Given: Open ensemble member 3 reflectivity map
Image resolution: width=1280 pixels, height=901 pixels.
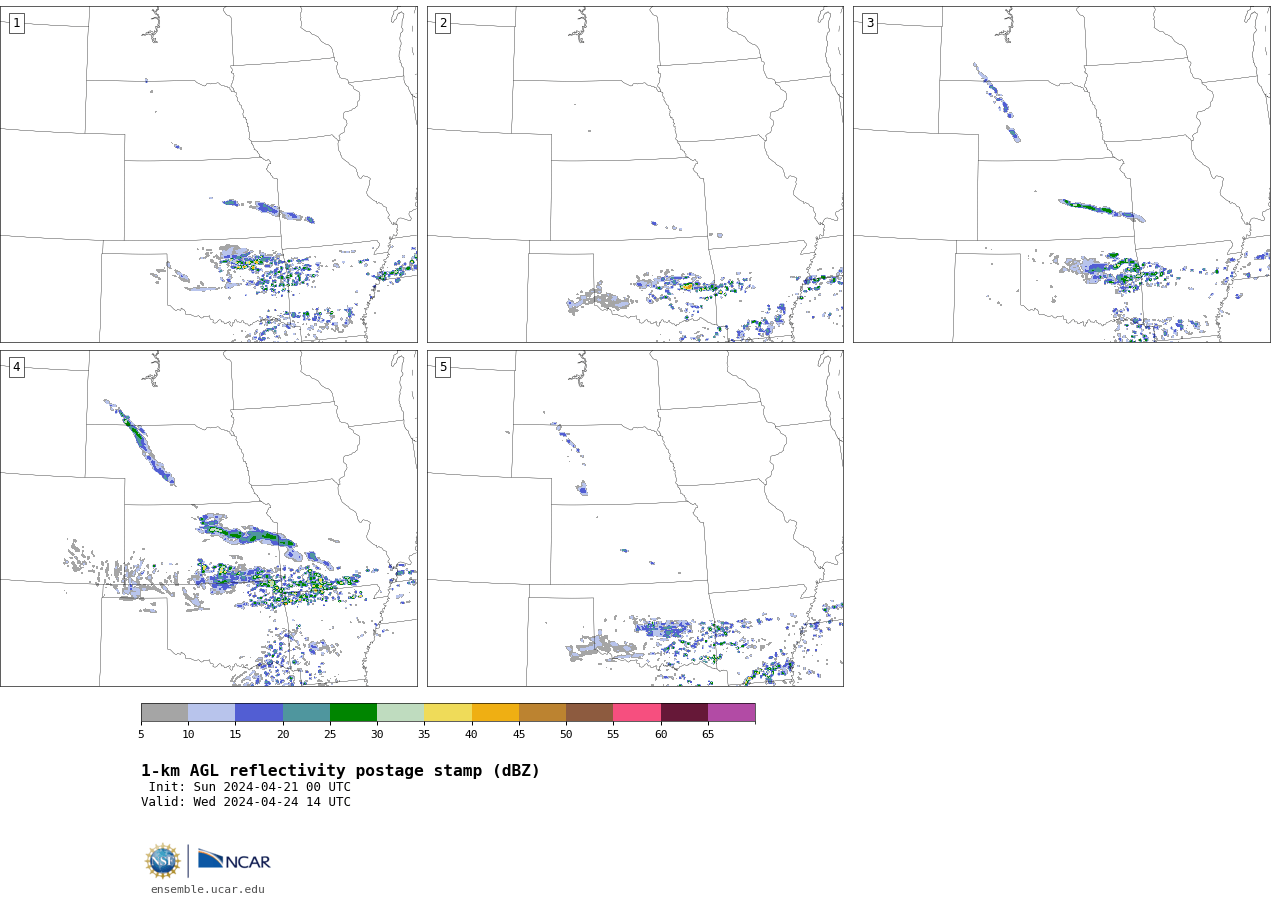Looking at the screenshot, I should (1061, 174).
